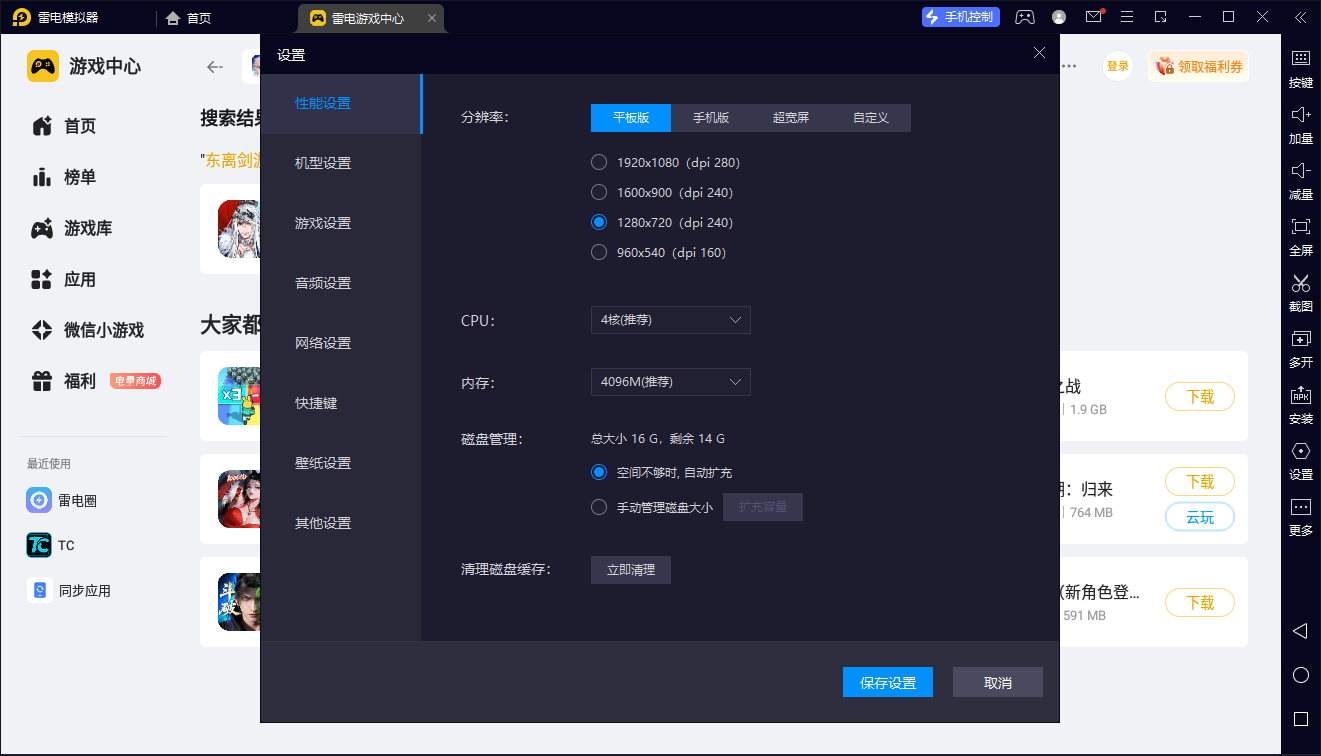Tap the Android recent apps square button
The image size is (1321, 756).
coord(1301,719)
